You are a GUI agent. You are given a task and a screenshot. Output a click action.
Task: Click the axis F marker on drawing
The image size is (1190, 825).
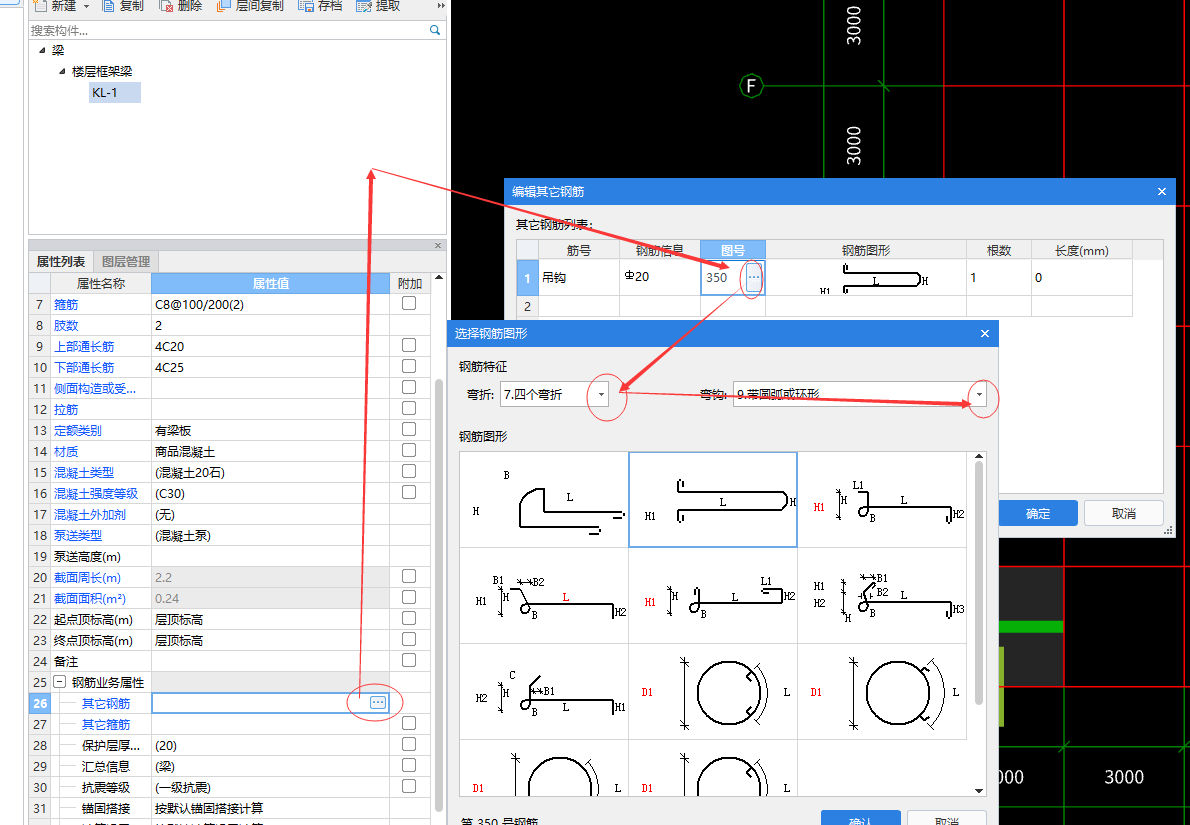[751, 86]
